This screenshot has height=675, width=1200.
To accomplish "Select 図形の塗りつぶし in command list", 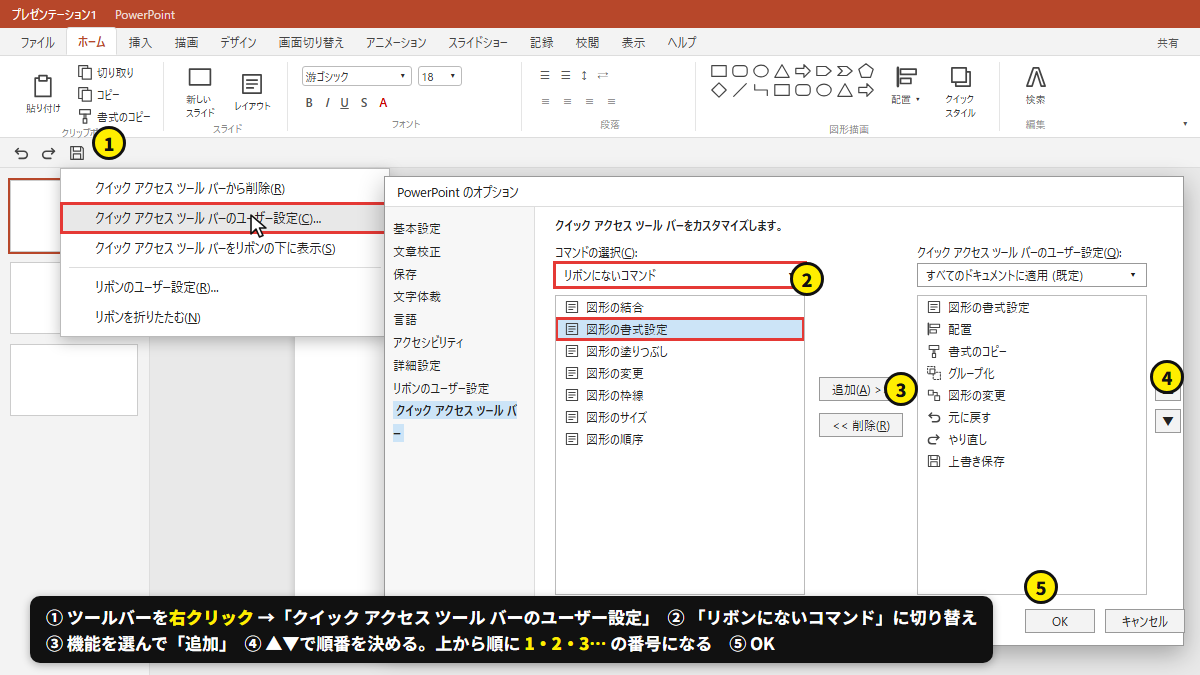I will [x=680, y=351].
